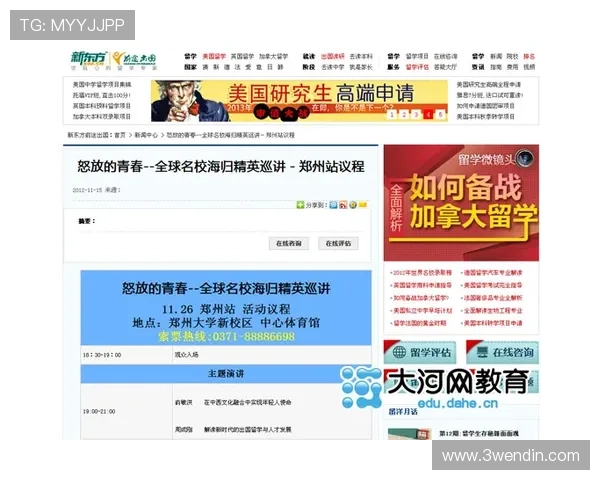Click the computer icon on 在线咨询
This screenshot has height=480, width=600.
[482, 352]
